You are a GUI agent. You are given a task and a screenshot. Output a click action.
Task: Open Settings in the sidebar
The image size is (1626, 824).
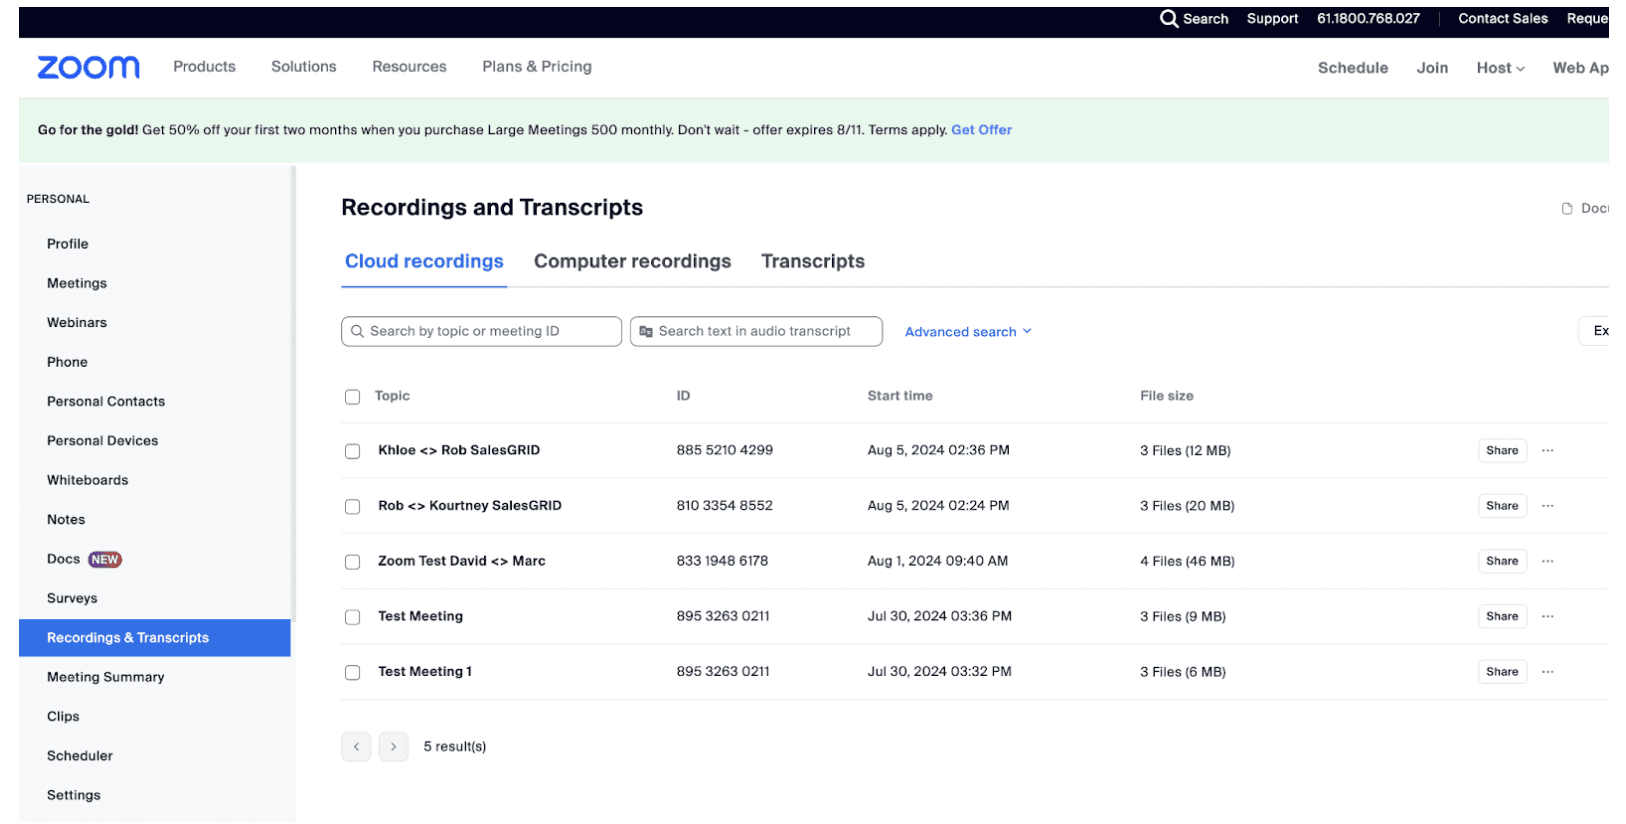tap(74, 796)
